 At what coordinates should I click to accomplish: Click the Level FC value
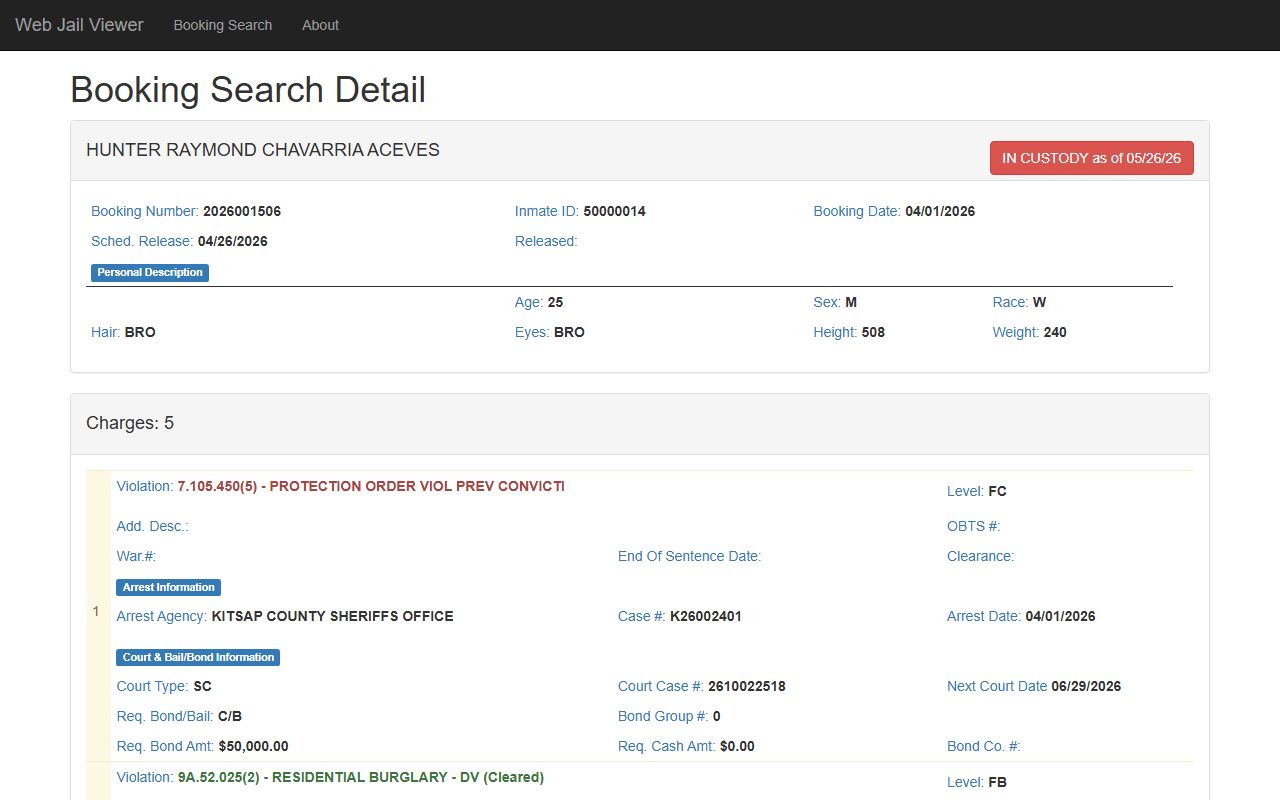[x=997, y=491]
